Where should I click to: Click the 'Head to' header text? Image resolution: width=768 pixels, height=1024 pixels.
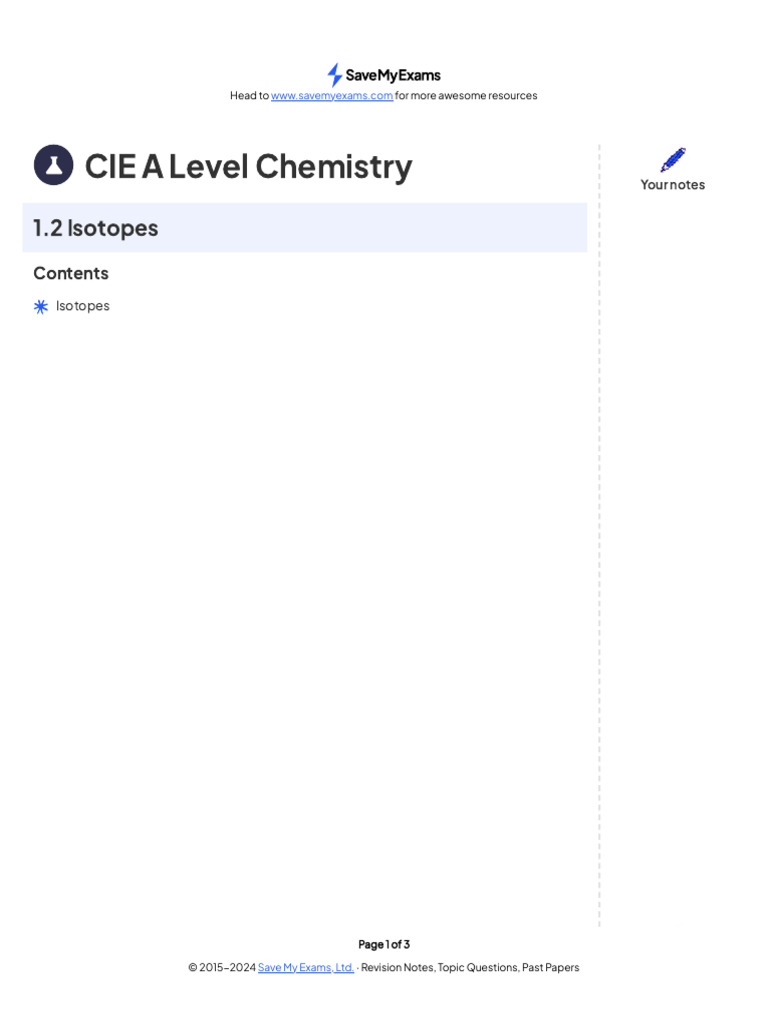tap(249, 95)
